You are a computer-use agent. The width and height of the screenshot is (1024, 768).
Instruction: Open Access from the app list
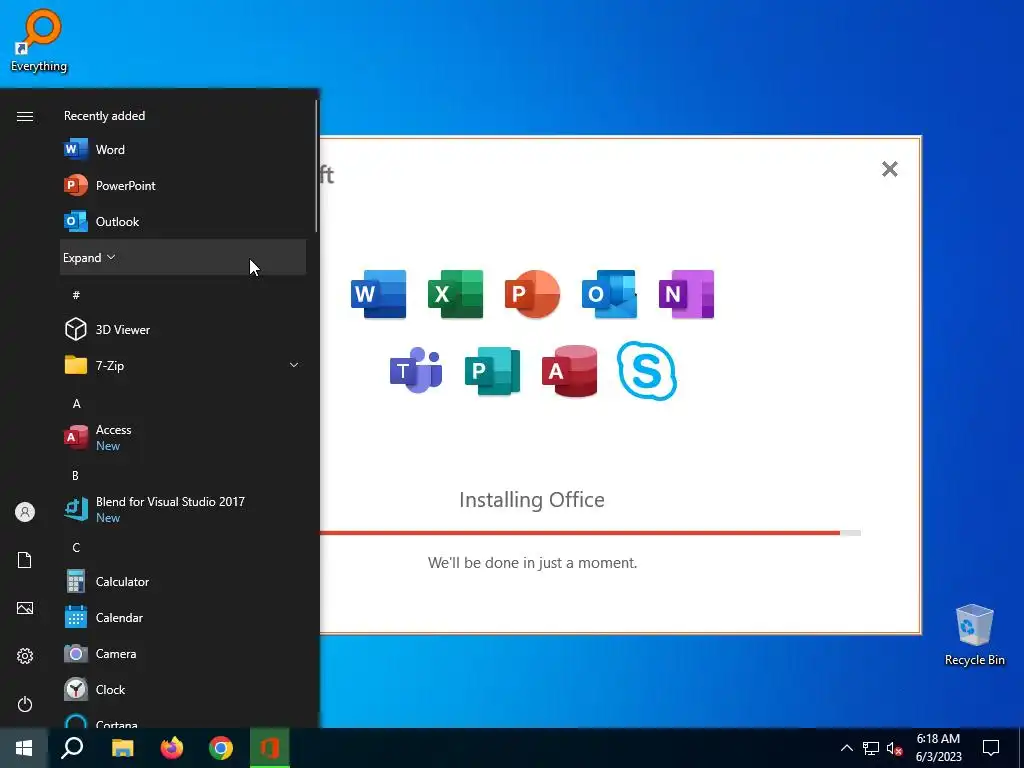[183, 438]
